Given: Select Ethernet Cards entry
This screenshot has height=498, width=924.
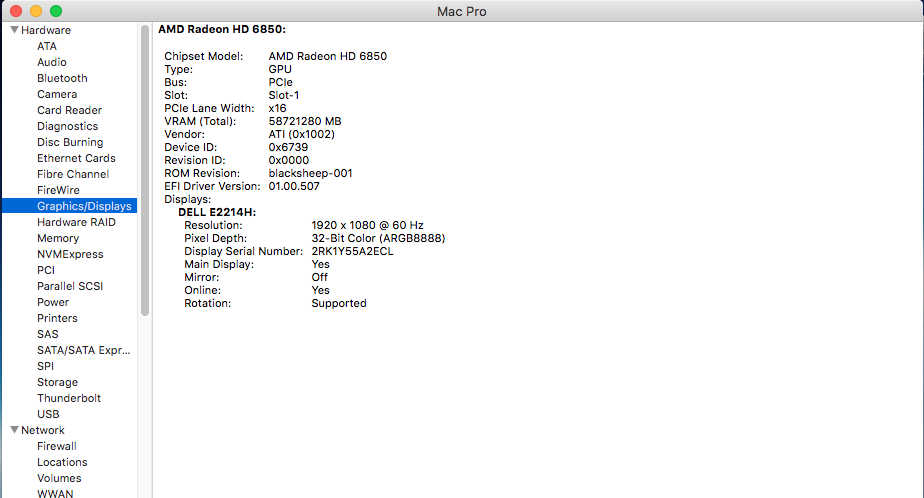Looking at the screenshot, I should coord(77,158).
